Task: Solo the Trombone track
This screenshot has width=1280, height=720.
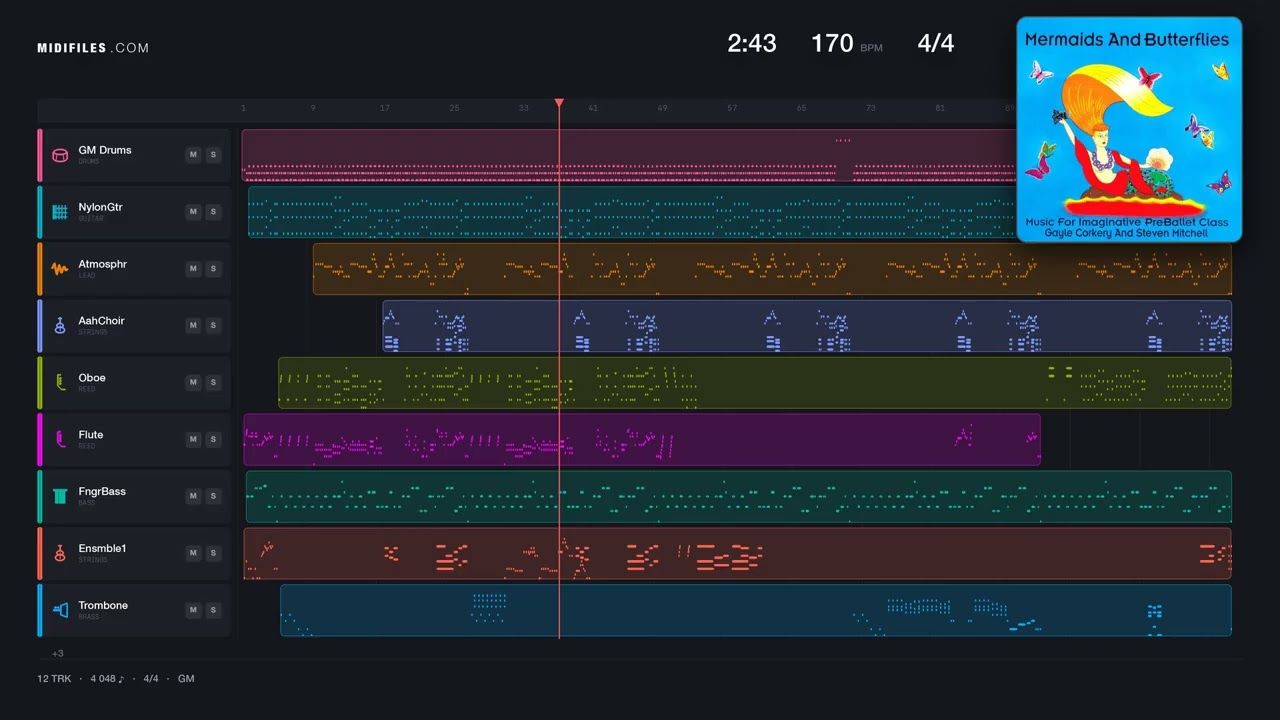Action: pyautogui.click(x=213, y=610)
